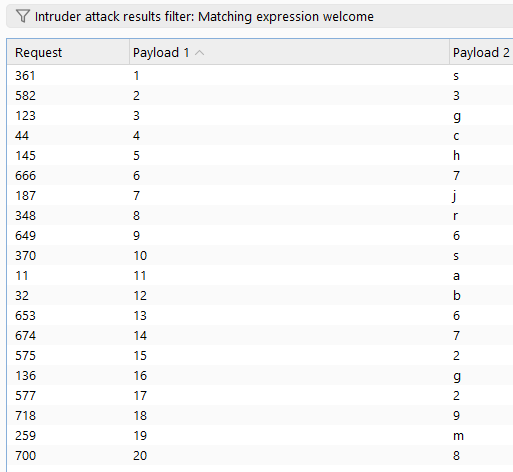Select the row for request 666

[x=260, y=176]
